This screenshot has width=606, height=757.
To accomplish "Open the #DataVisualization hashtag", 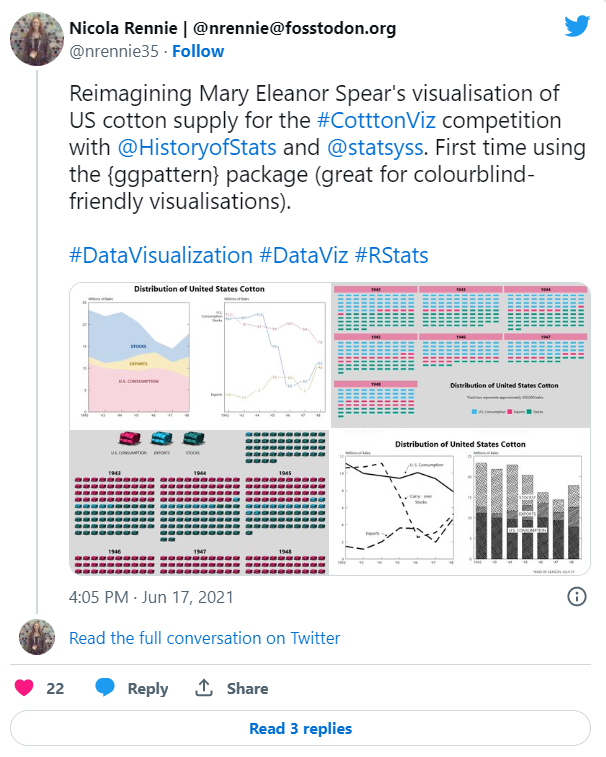I will point(161,255).
